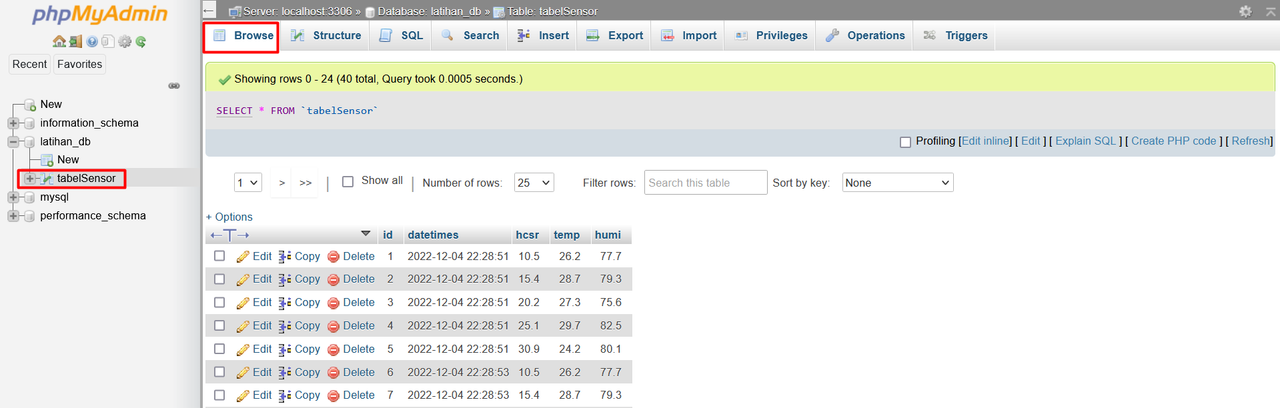
Task: Select checkbox for row id 7
Action: click(220, 395)
